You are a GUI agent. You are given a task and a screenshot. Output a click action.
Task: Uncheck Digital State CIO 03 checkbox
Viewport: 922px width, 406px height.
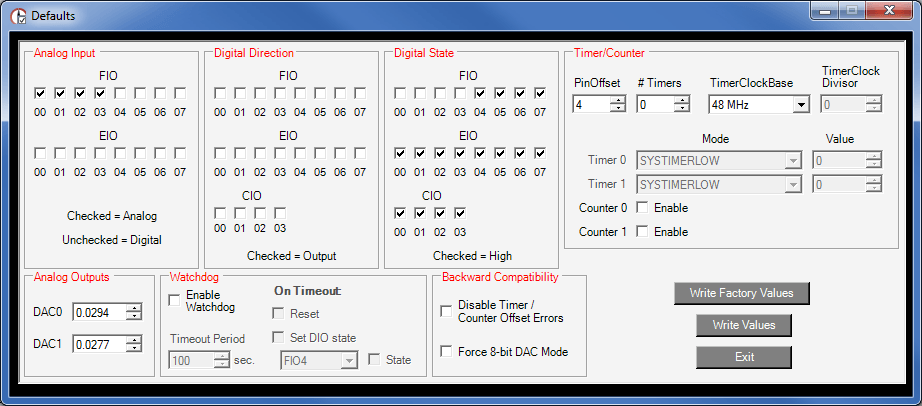coord(460,213)
